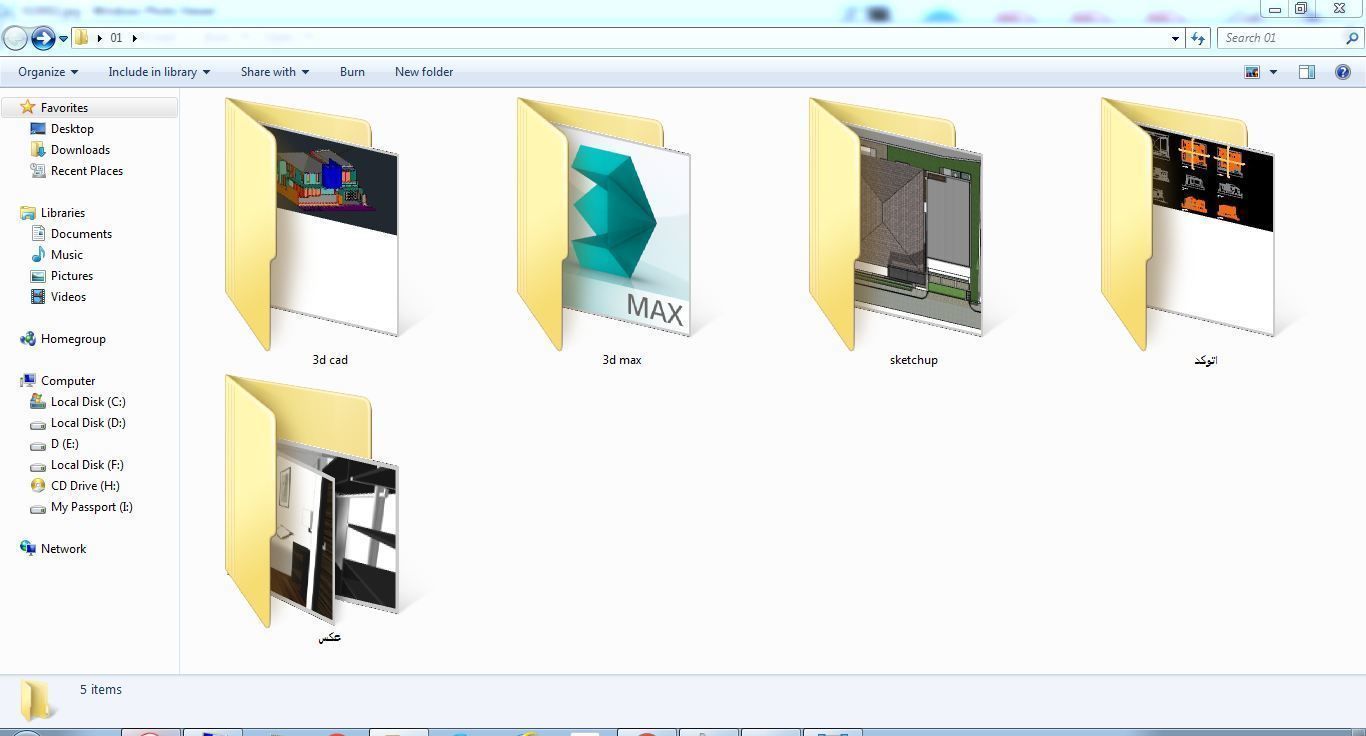Click the Pictures library icon
This screenshot has width=1366, height=736.
pyautogui.click(x=38, y=276)
